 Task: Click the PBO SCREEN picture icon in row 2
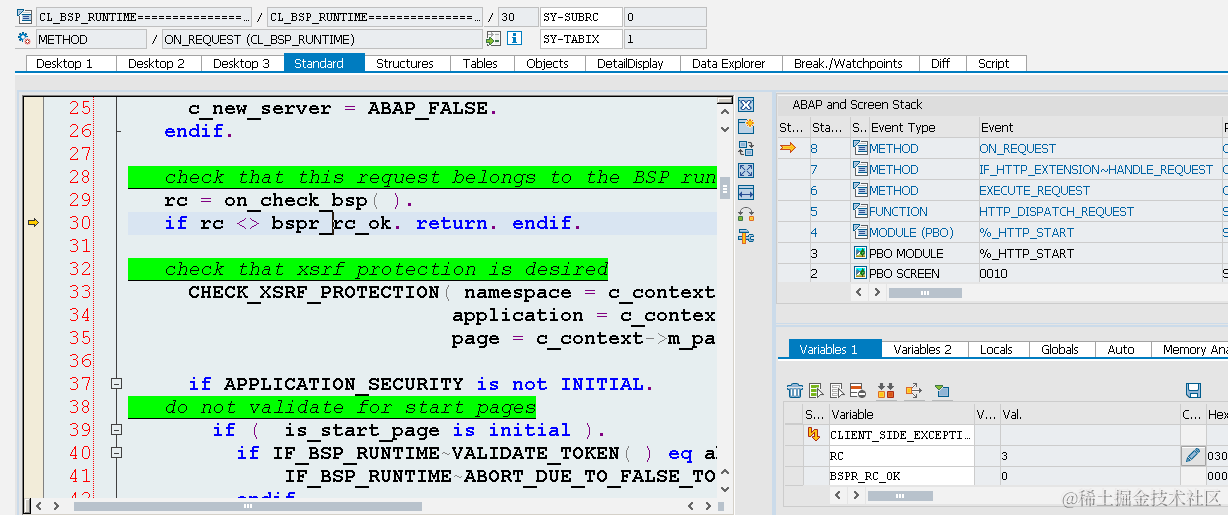click(x=860, y=273)
